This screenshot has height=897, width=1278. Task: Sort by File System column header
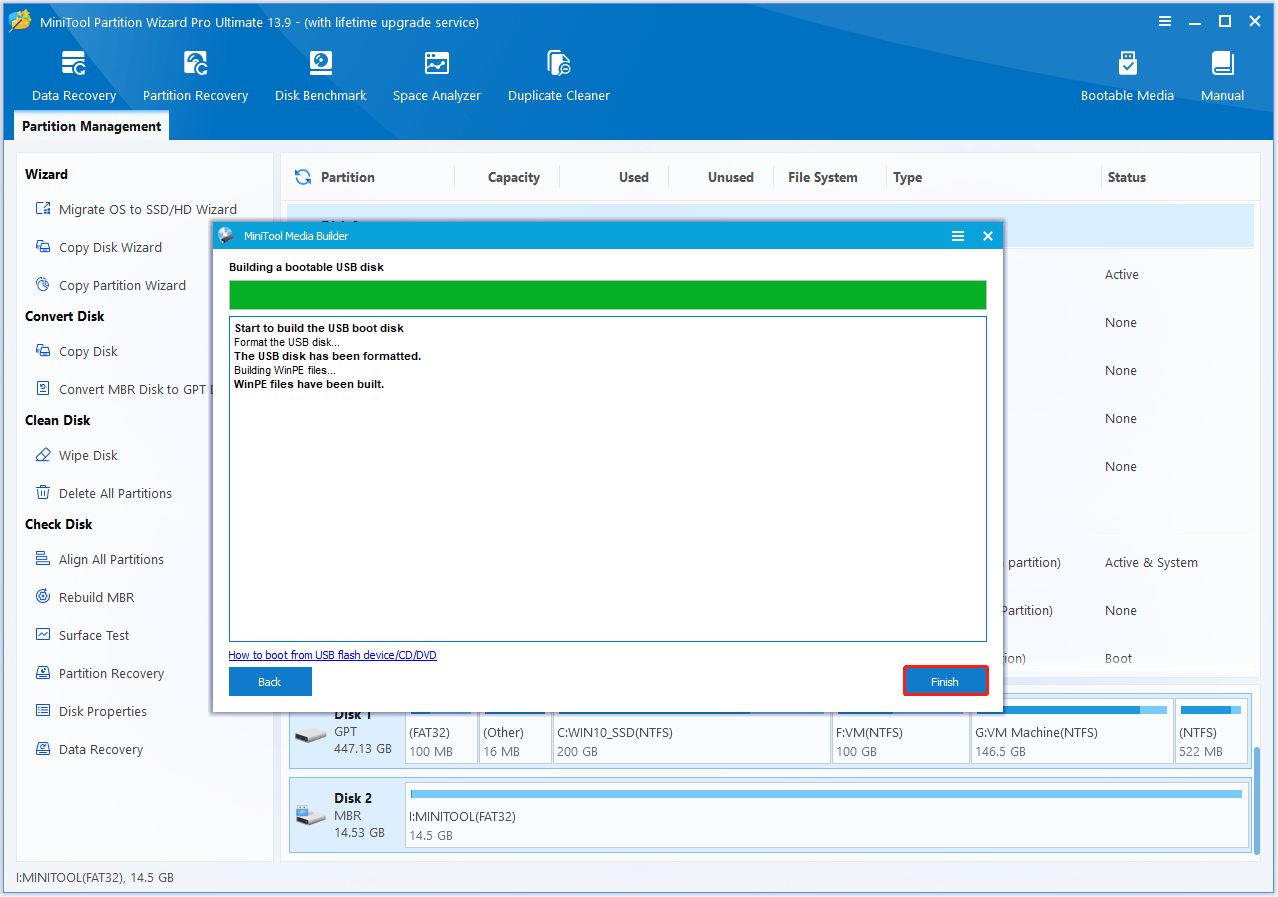pyautogui.click(x=822, y=177)
